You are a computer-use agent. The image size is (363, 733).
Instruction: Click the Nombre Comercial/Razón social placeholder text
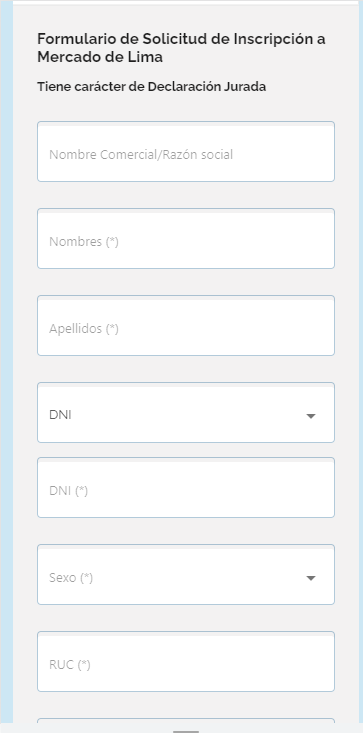coord(141,155)
